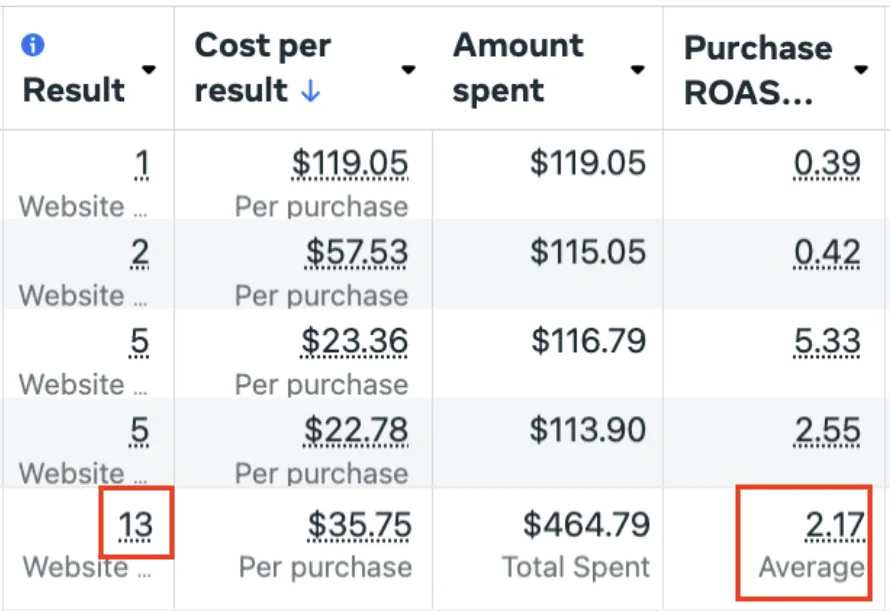Click the $35.75 total cost per purchase
This screenshot has width=890, height=612.
click(x=359, y=525)
